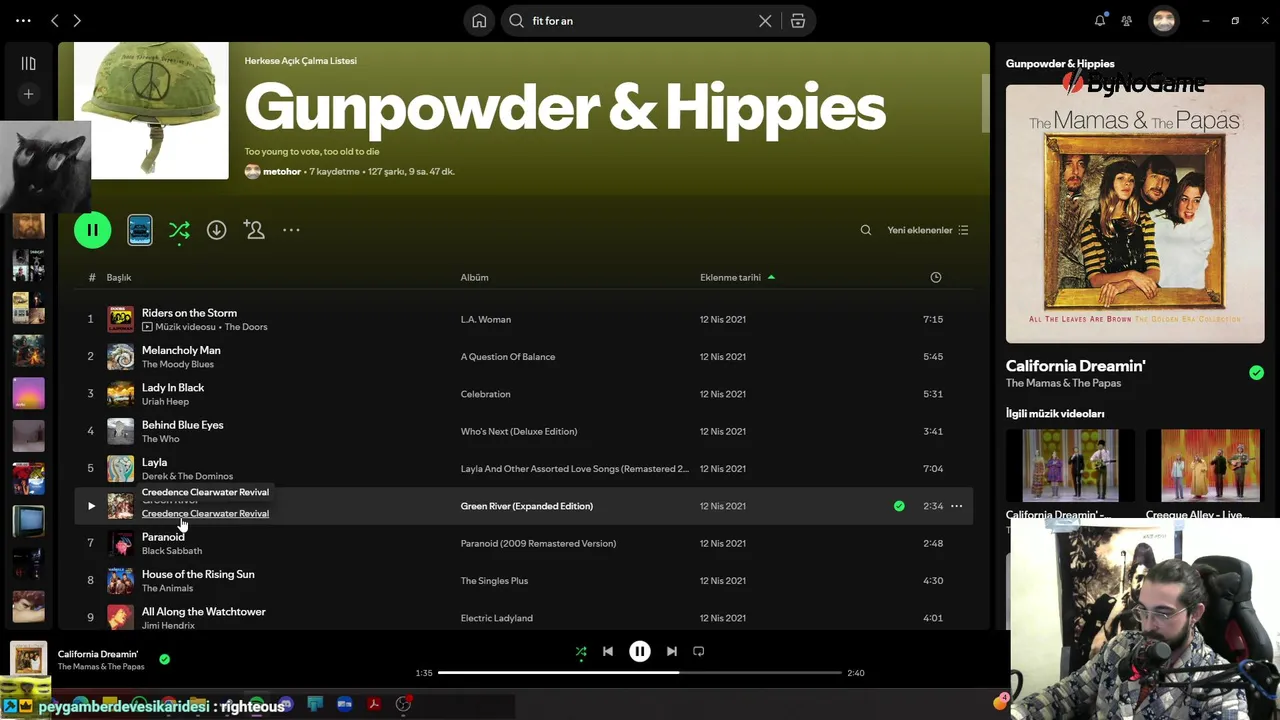1280x720 pixels.
Task: Open the now-playing cover at bottom left
Action: click(28, 659)
